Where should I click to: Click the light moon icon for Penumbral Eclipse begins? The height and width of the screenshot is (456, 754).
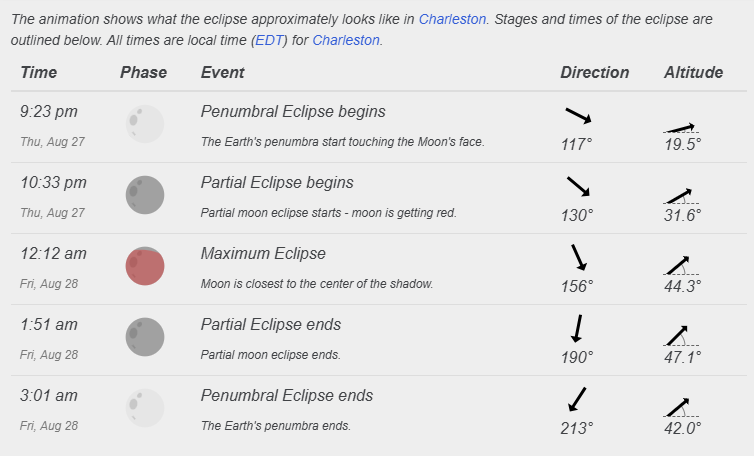click(x=145, y=124)
